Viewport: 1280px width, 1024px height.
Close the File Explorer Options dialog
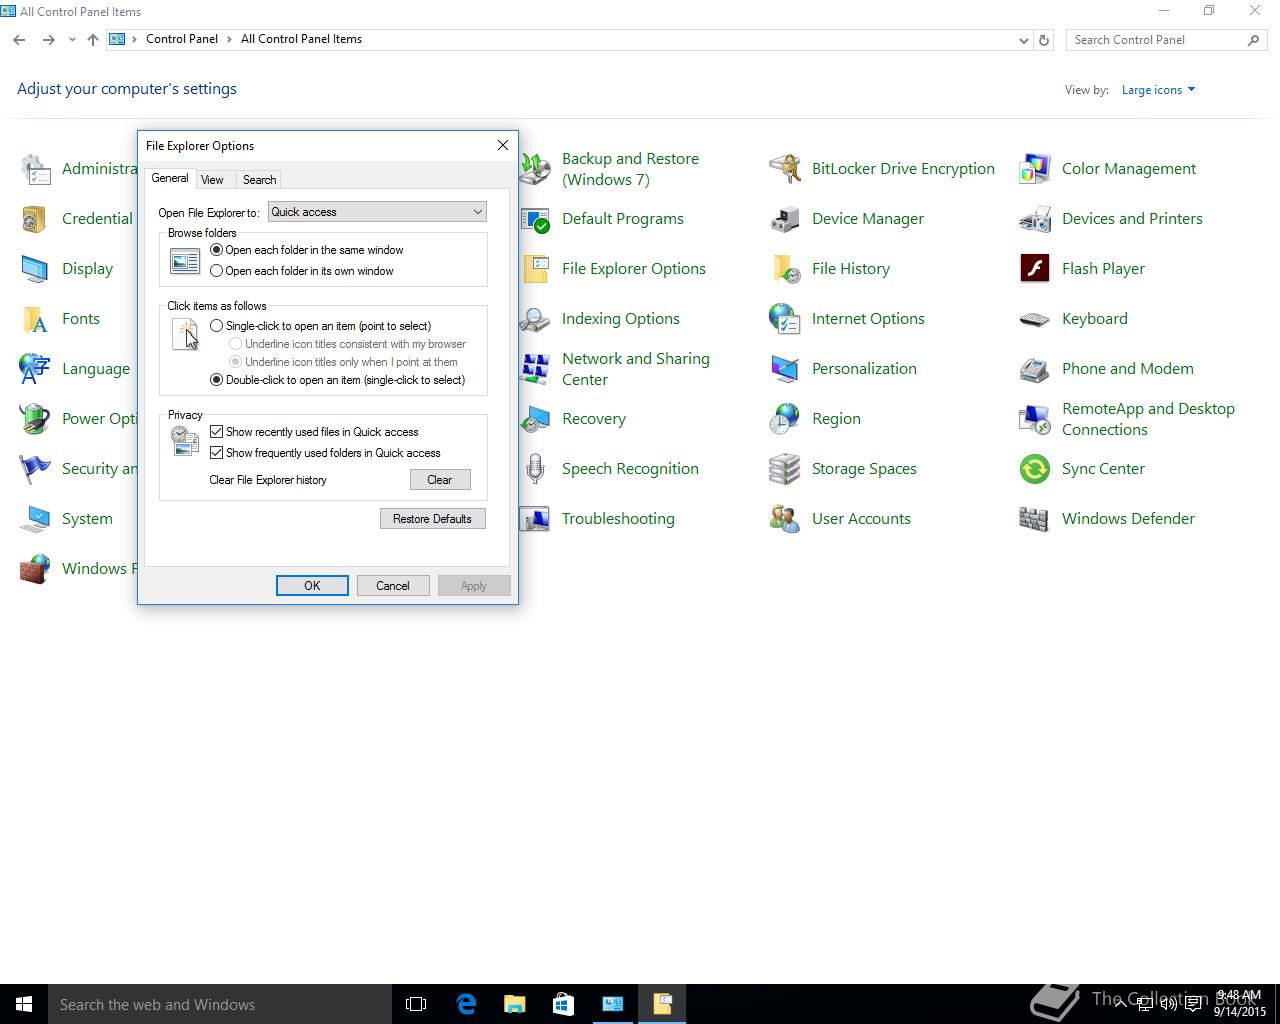tap(503, 145)
